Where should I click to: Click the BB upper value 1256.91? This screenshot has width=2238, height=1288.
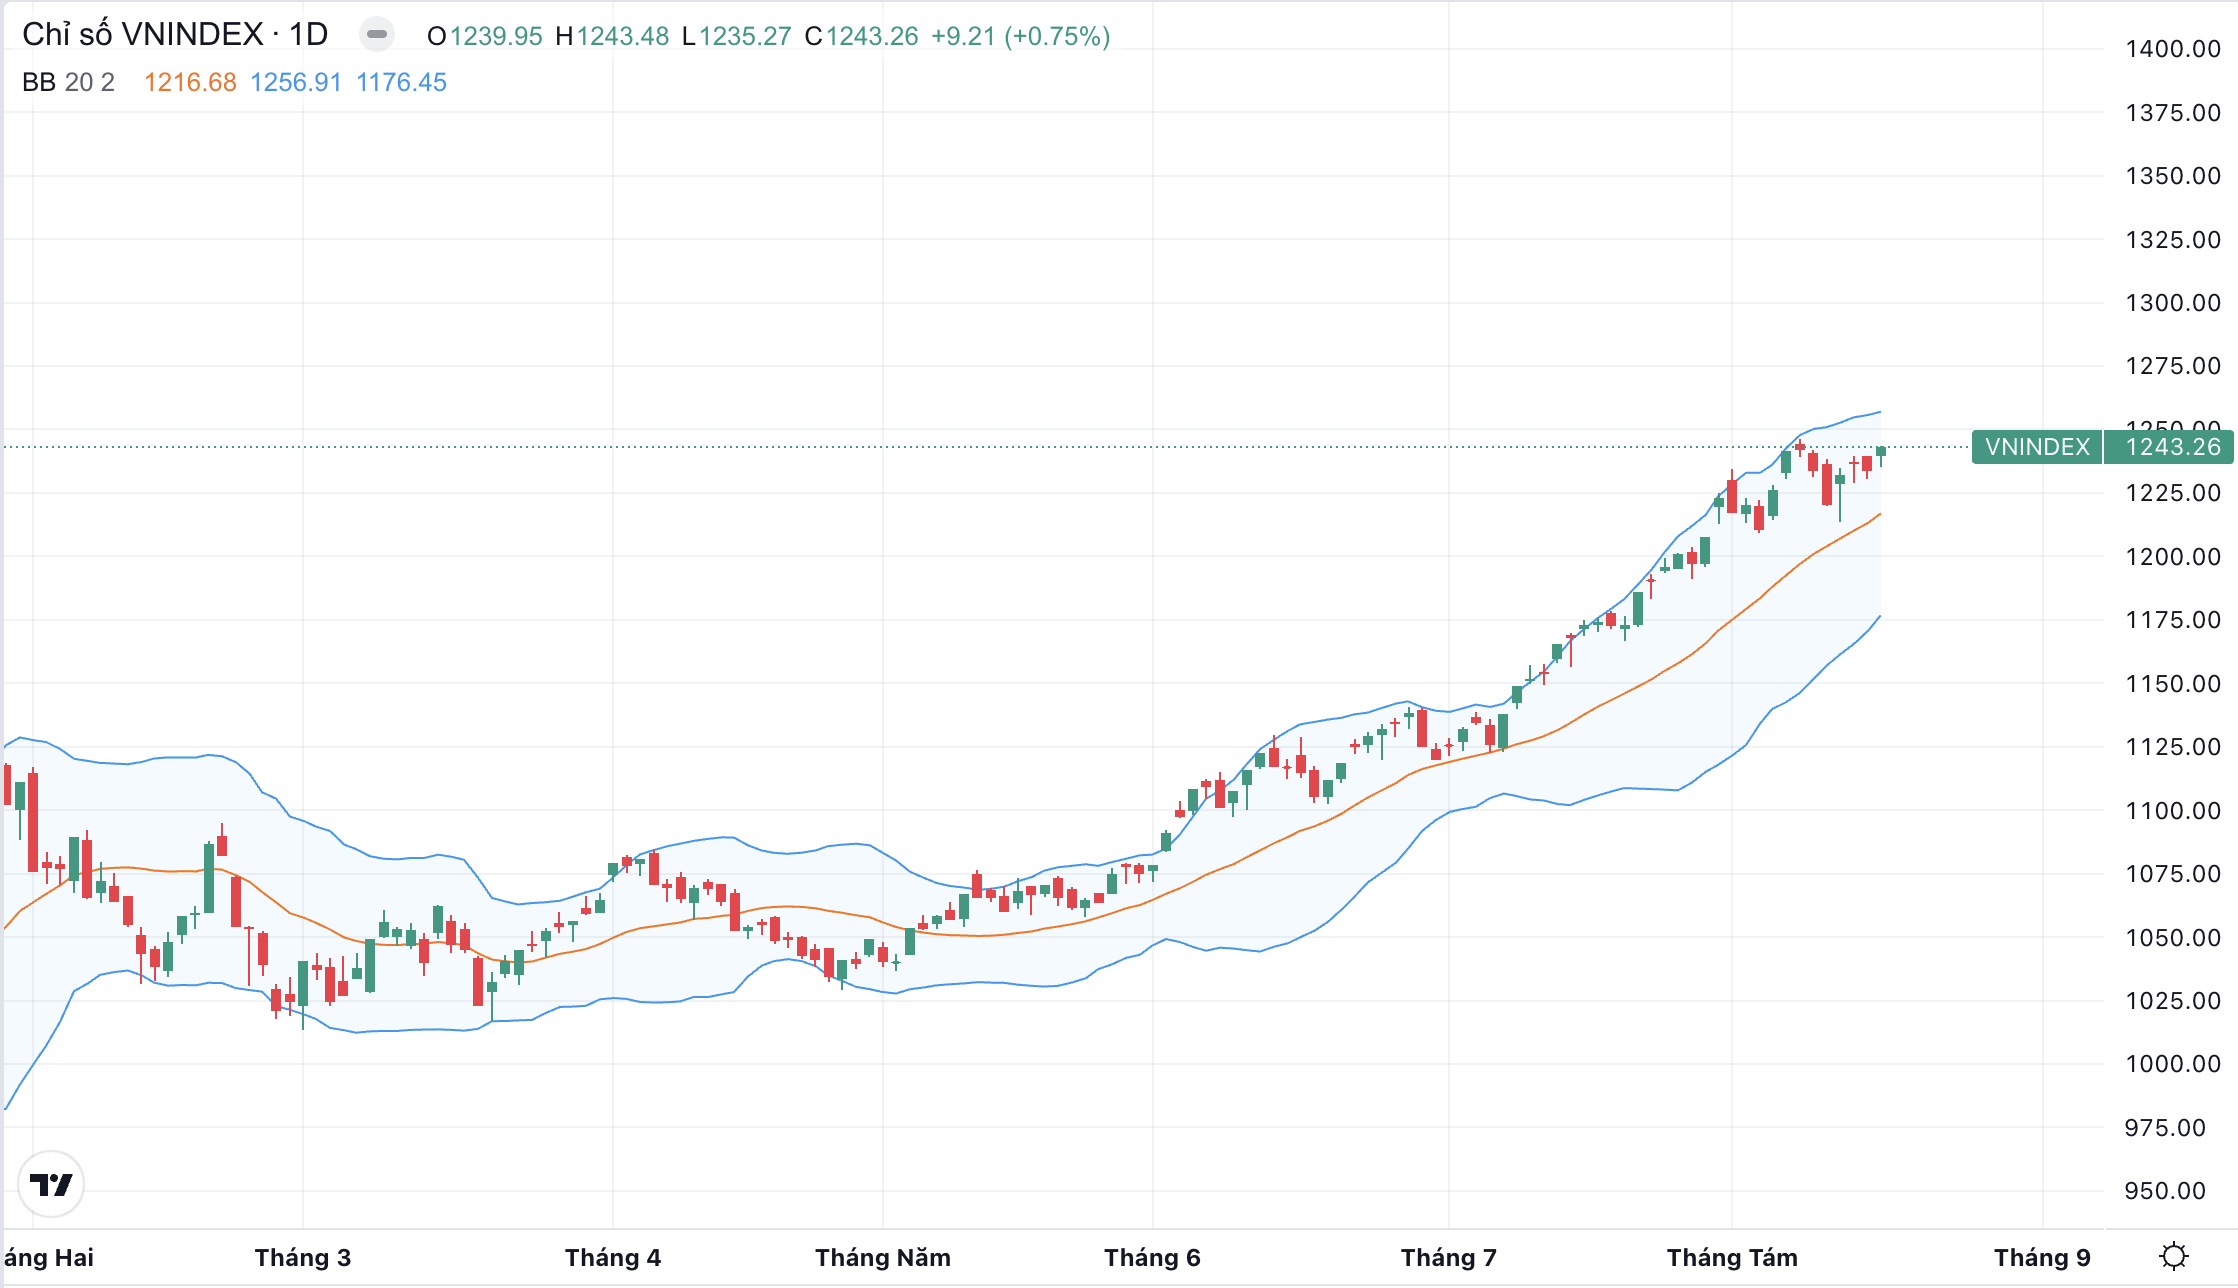point(296,82)
